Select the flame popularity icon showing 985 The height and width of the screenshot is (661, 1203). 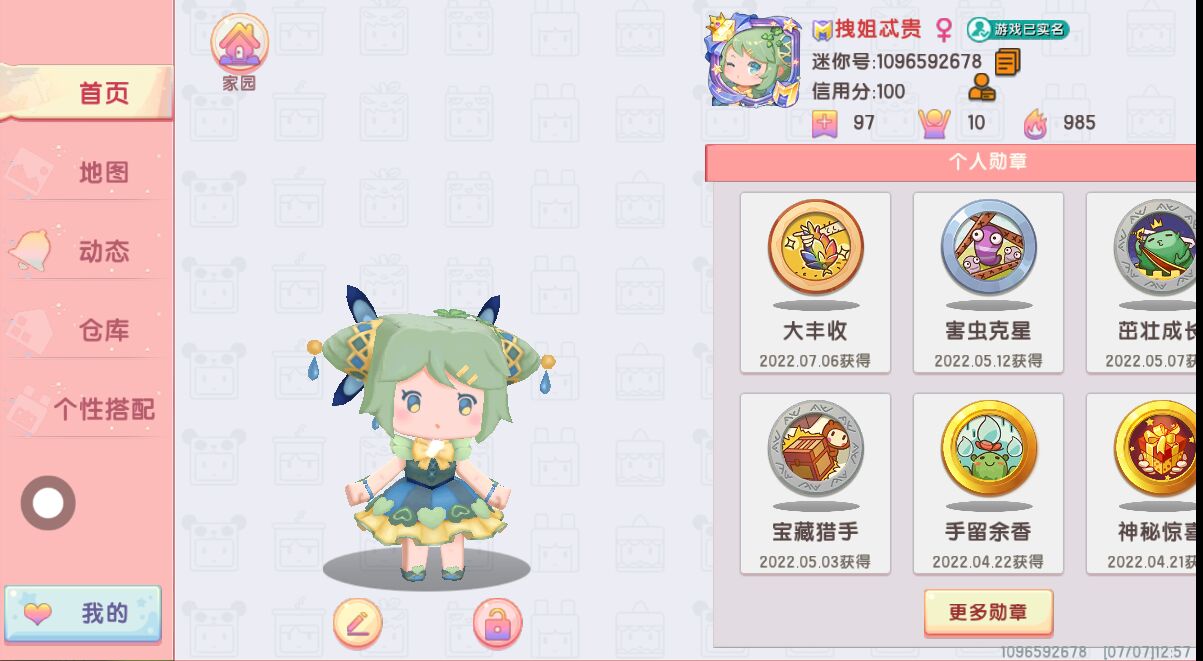1035,123
